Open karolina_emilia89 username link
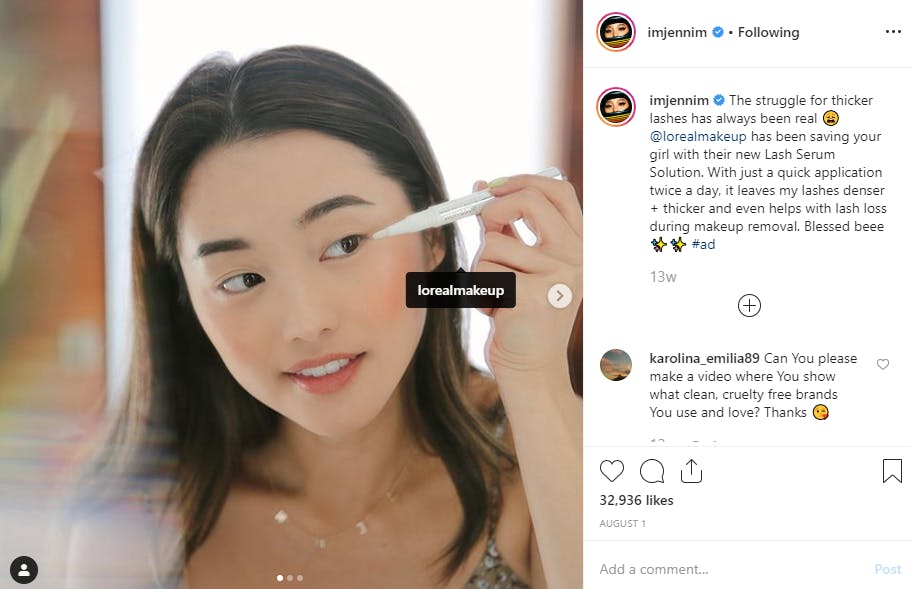The height and width of the screenshot is (589, 911). click(704, 358)
